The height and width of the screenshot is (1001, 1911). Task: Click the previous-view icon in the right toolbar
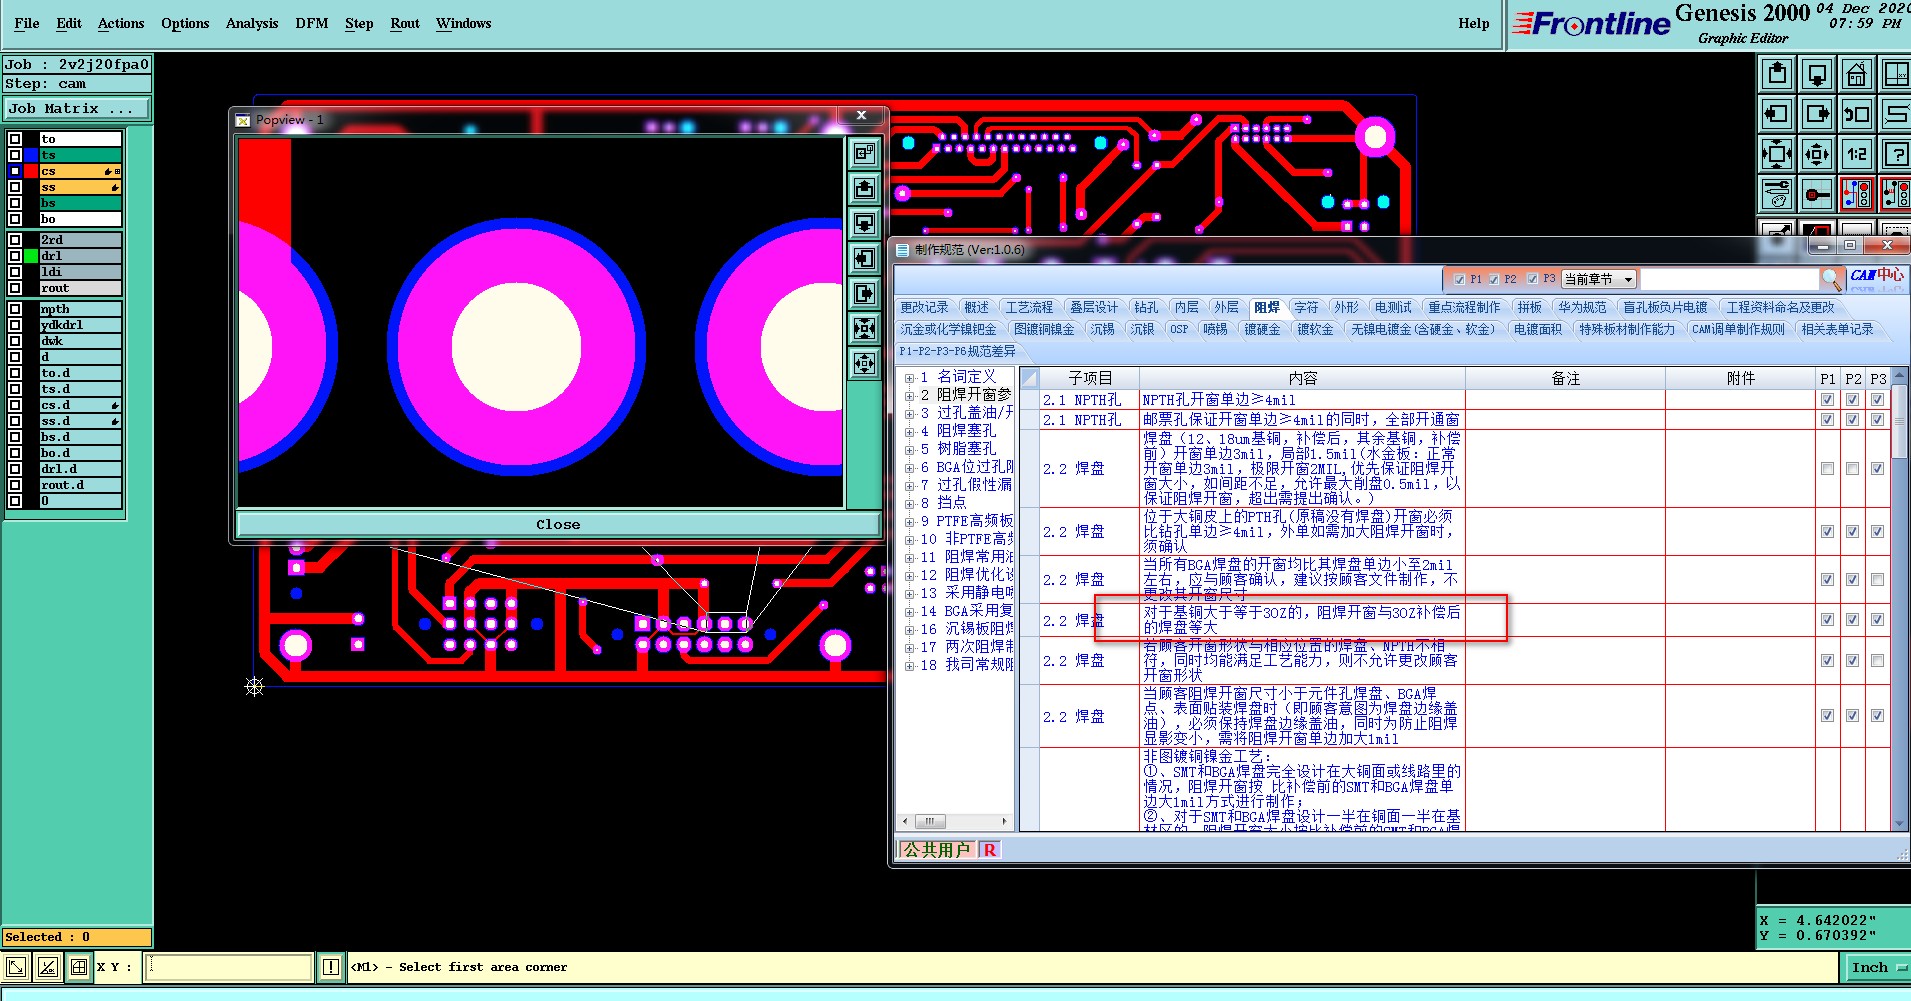1857,114
